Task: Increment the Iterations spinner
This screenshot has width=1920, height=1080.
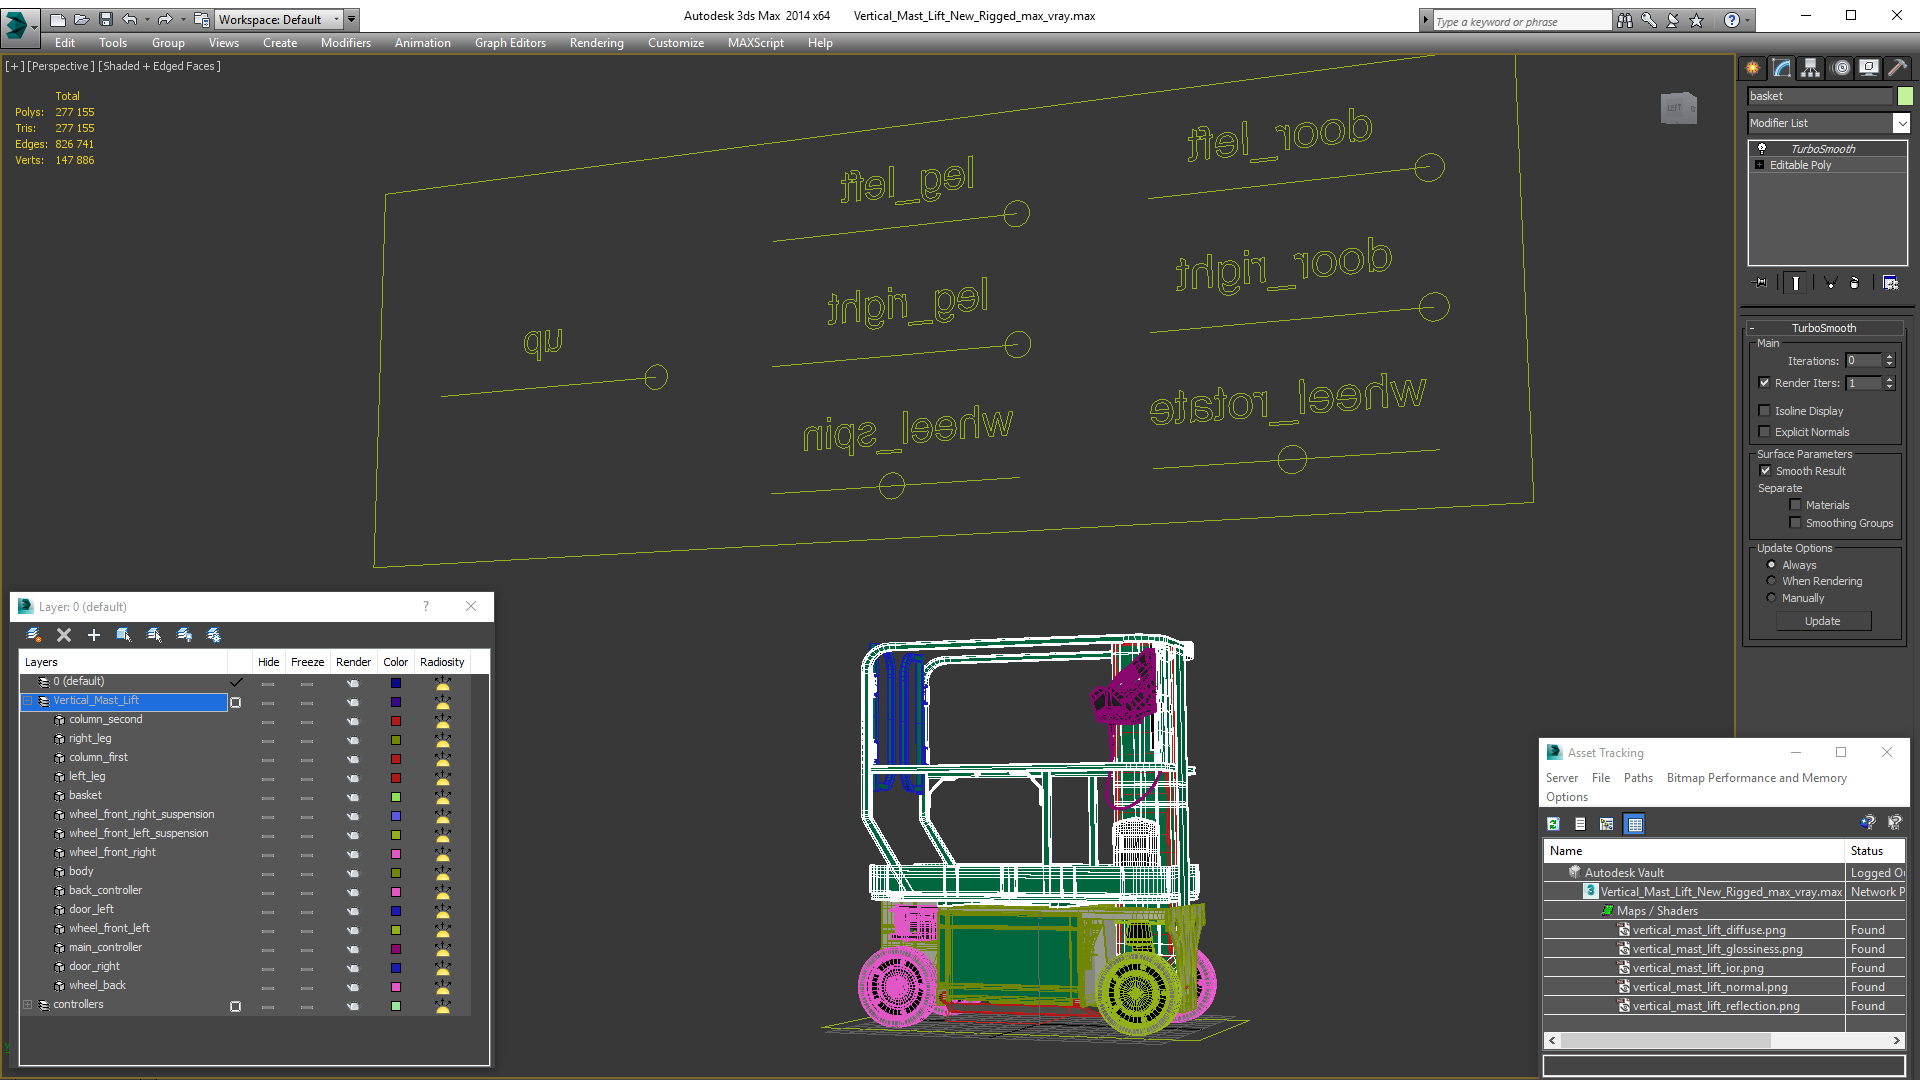Action: [x=1890, y=357]
